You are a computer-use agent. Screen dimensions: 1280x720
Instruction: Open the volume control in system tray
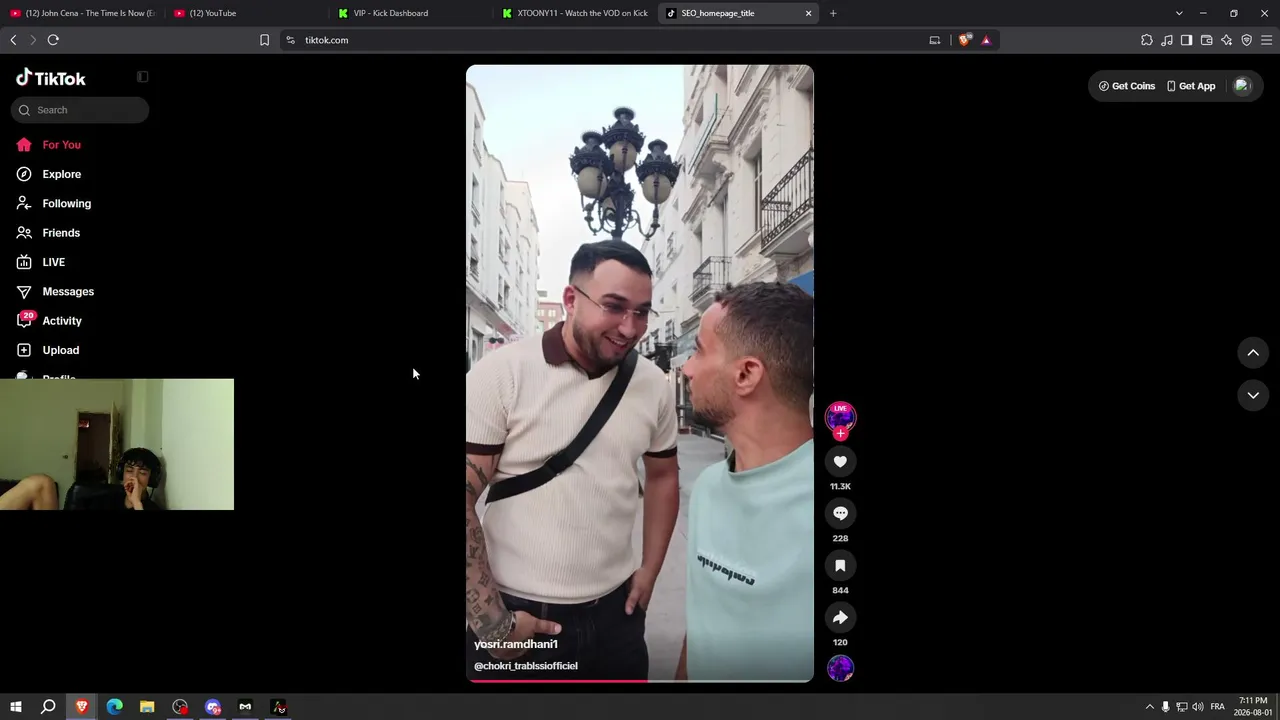[x=1198, y=707]
